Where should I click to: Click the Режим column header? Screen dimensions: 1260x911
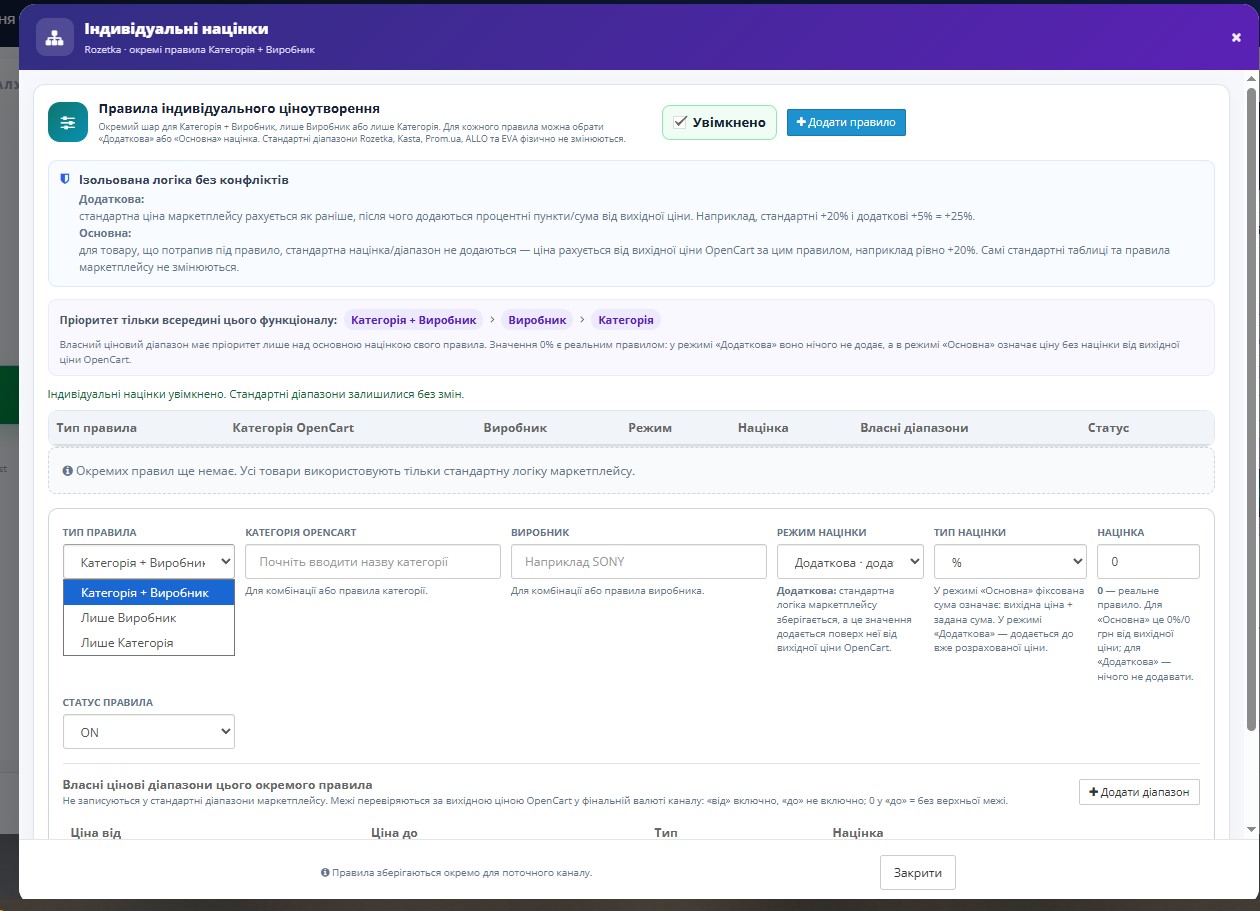(x=650, y=428)
